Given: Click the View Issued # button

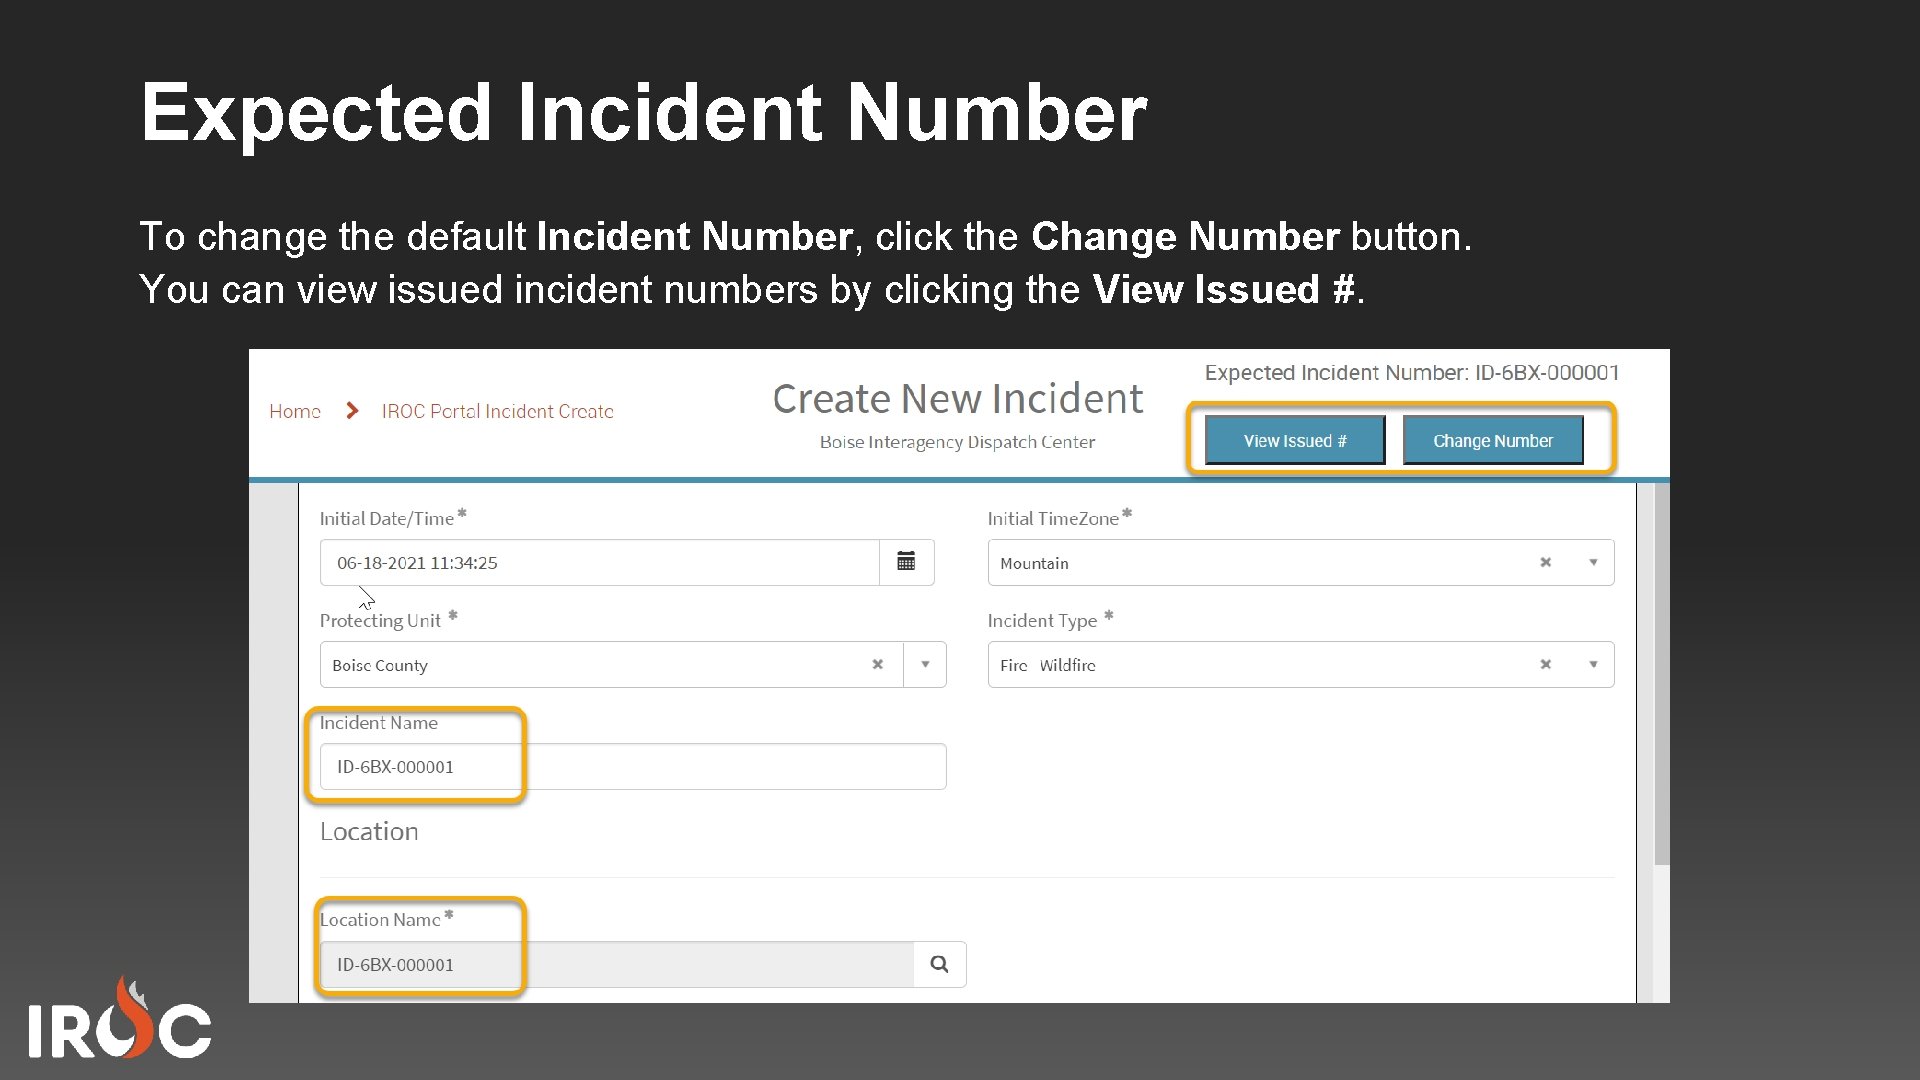Looking at the screenshot, I should point(1294,440).
